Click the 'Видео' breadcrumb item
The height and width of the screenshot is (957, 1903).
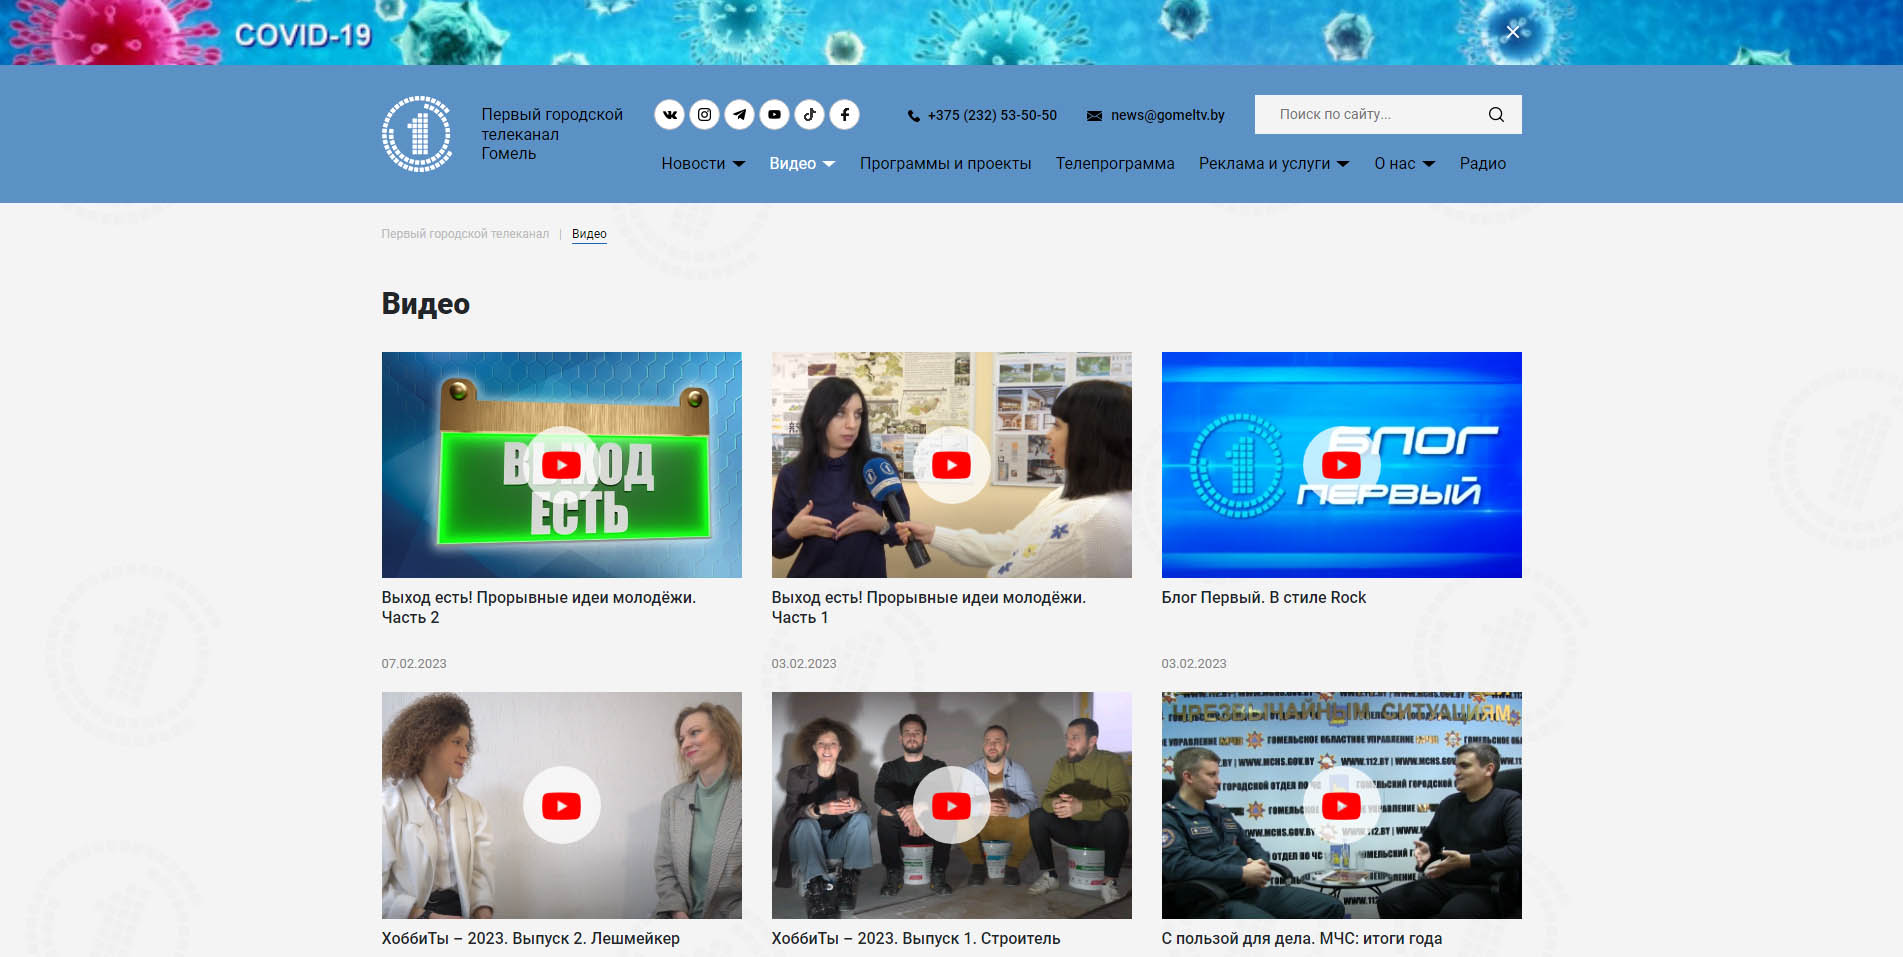[589, 234]
